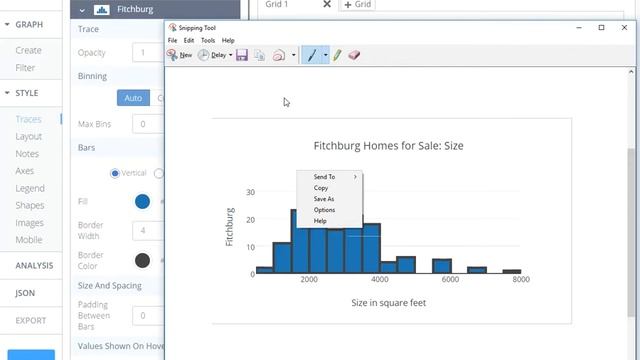Screen dimensions: 640x360
Task: Open Create in the sidebar
Action: (29, 51)
